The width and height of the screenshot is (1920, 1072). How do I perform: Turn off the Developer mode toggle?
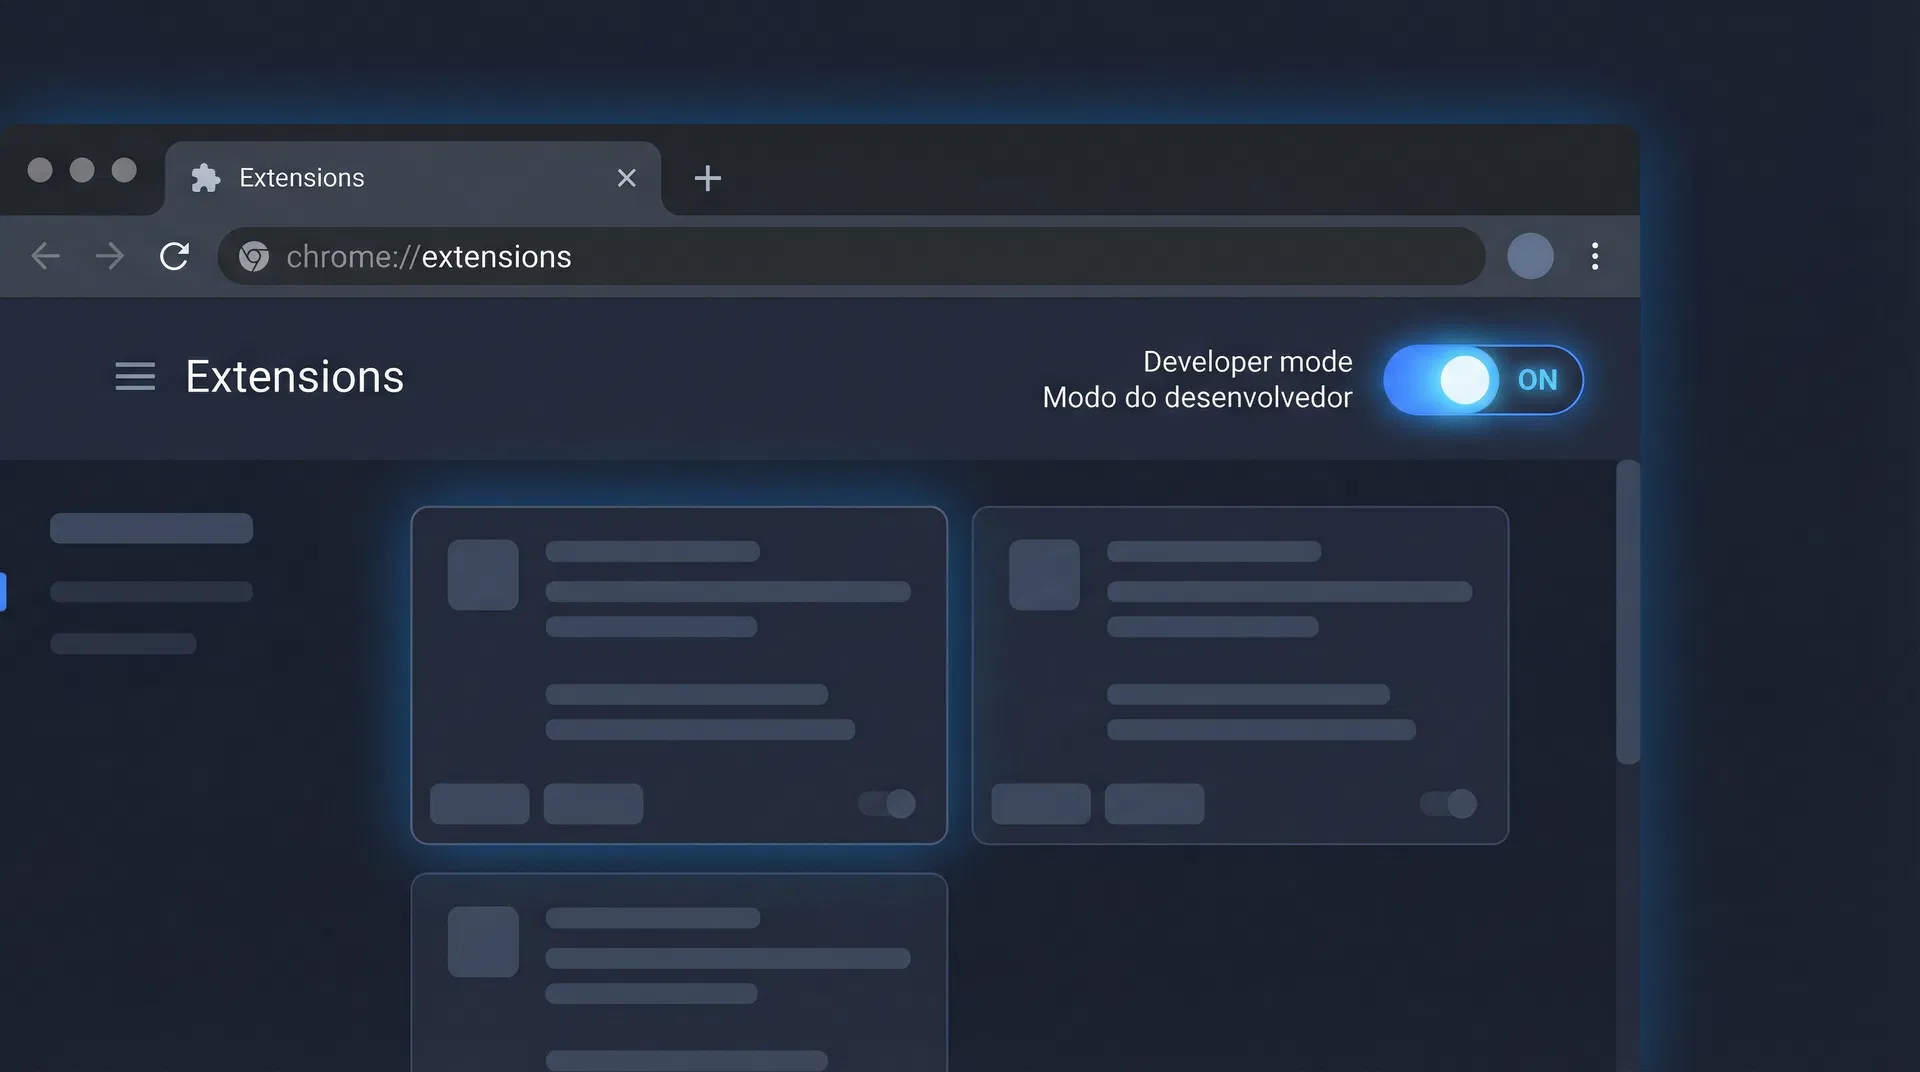coord(1482,380)
